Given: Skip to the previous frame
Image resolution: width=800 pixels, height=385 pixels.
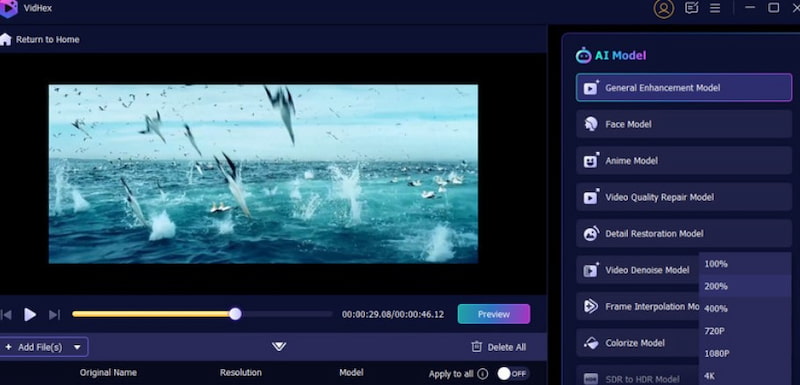Looking at the screenshot, I should (6, 315).
